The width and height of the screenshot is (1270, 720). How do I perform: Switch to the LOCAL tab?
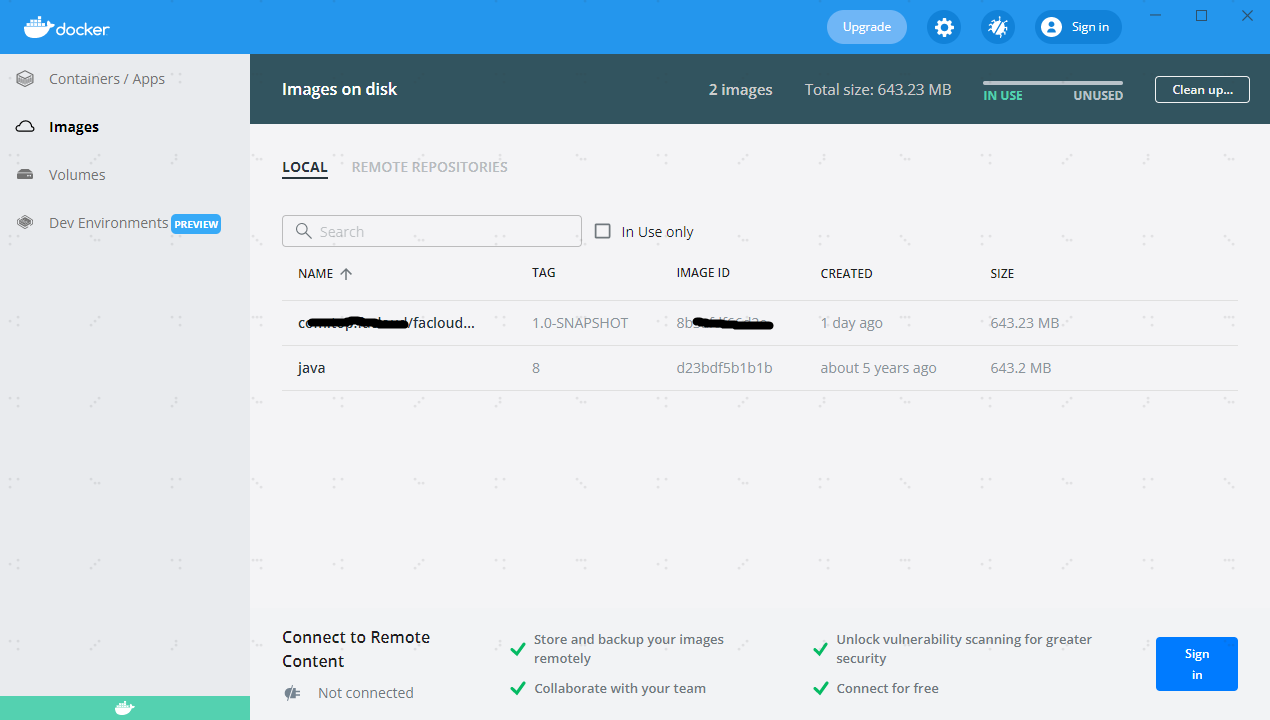pos(305,167)
